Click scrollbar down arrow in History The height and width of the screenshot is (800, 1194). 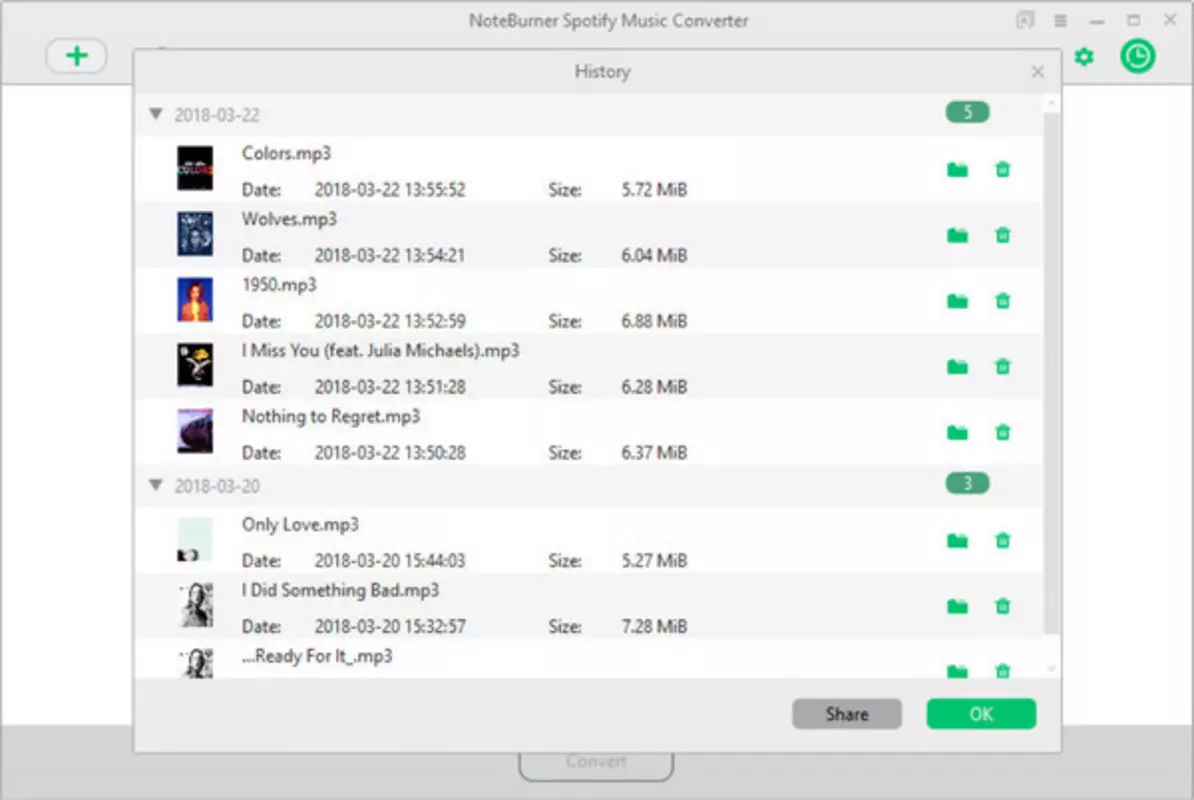click(x=1051, y=668)
